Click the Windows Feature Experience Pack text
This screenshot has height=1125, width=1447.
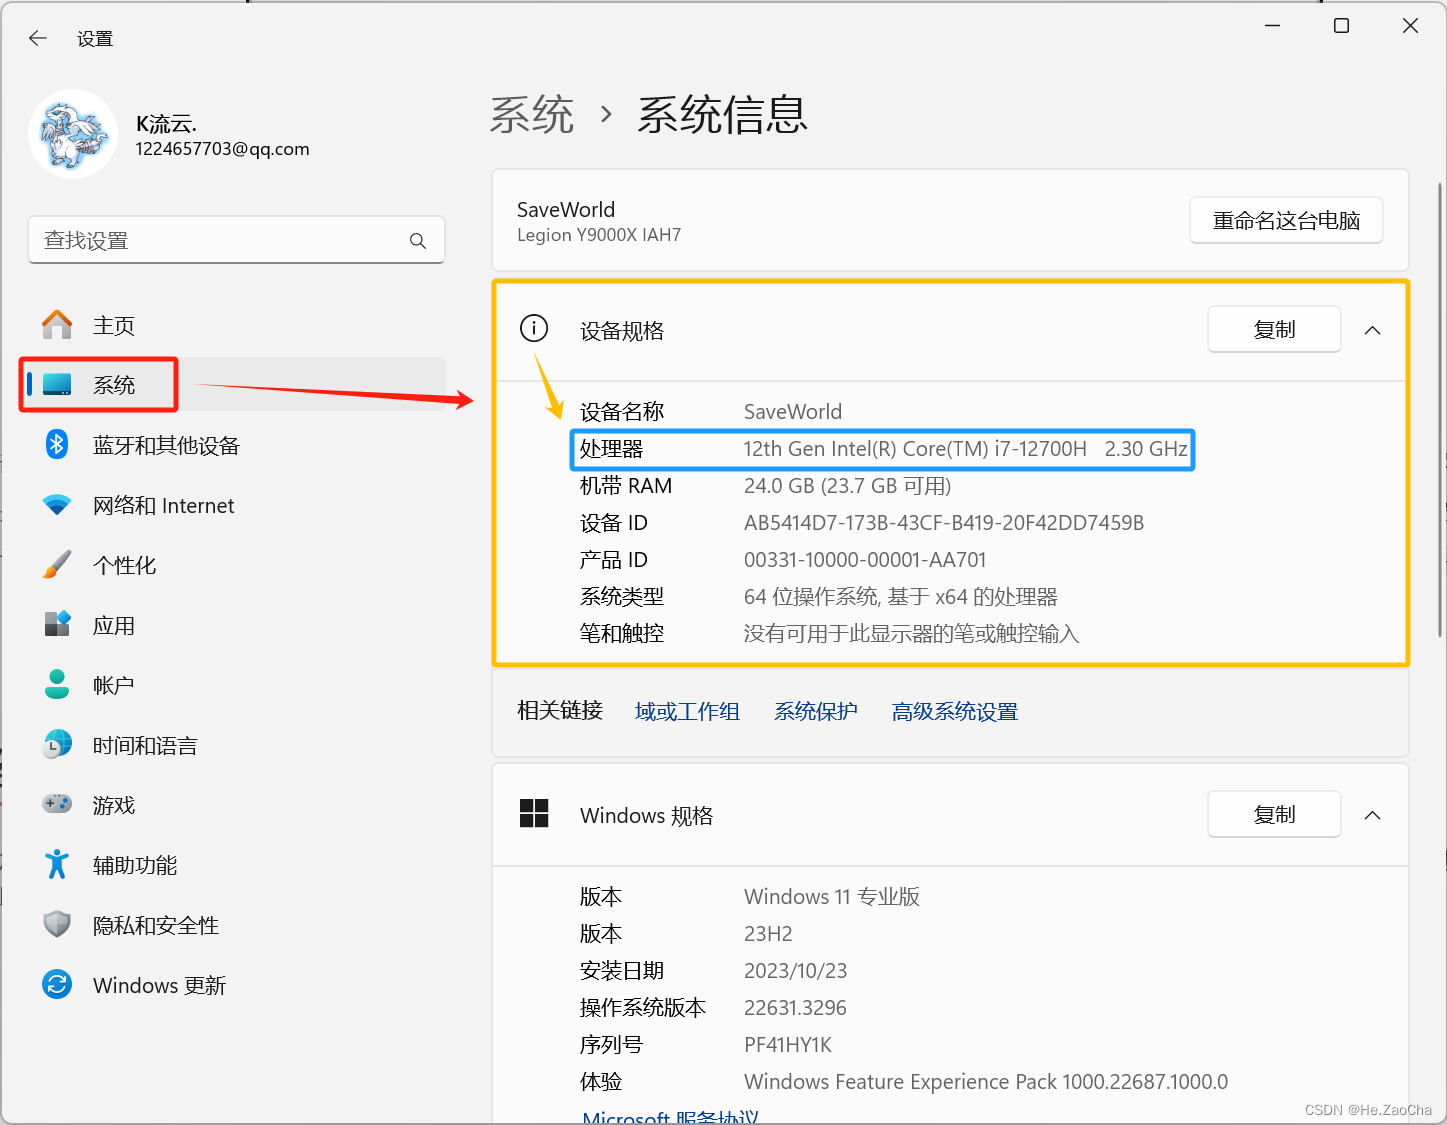(x=986, y=1082)
